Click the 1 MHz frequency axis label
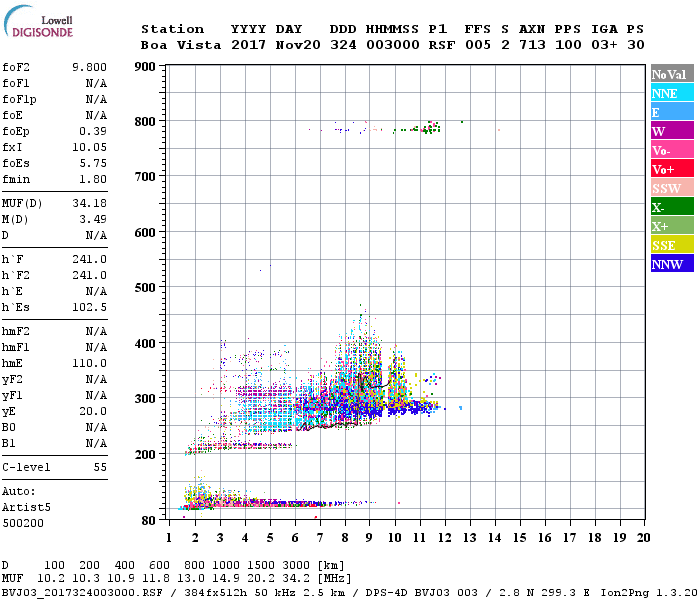700x600 pixels. point(169,538)
